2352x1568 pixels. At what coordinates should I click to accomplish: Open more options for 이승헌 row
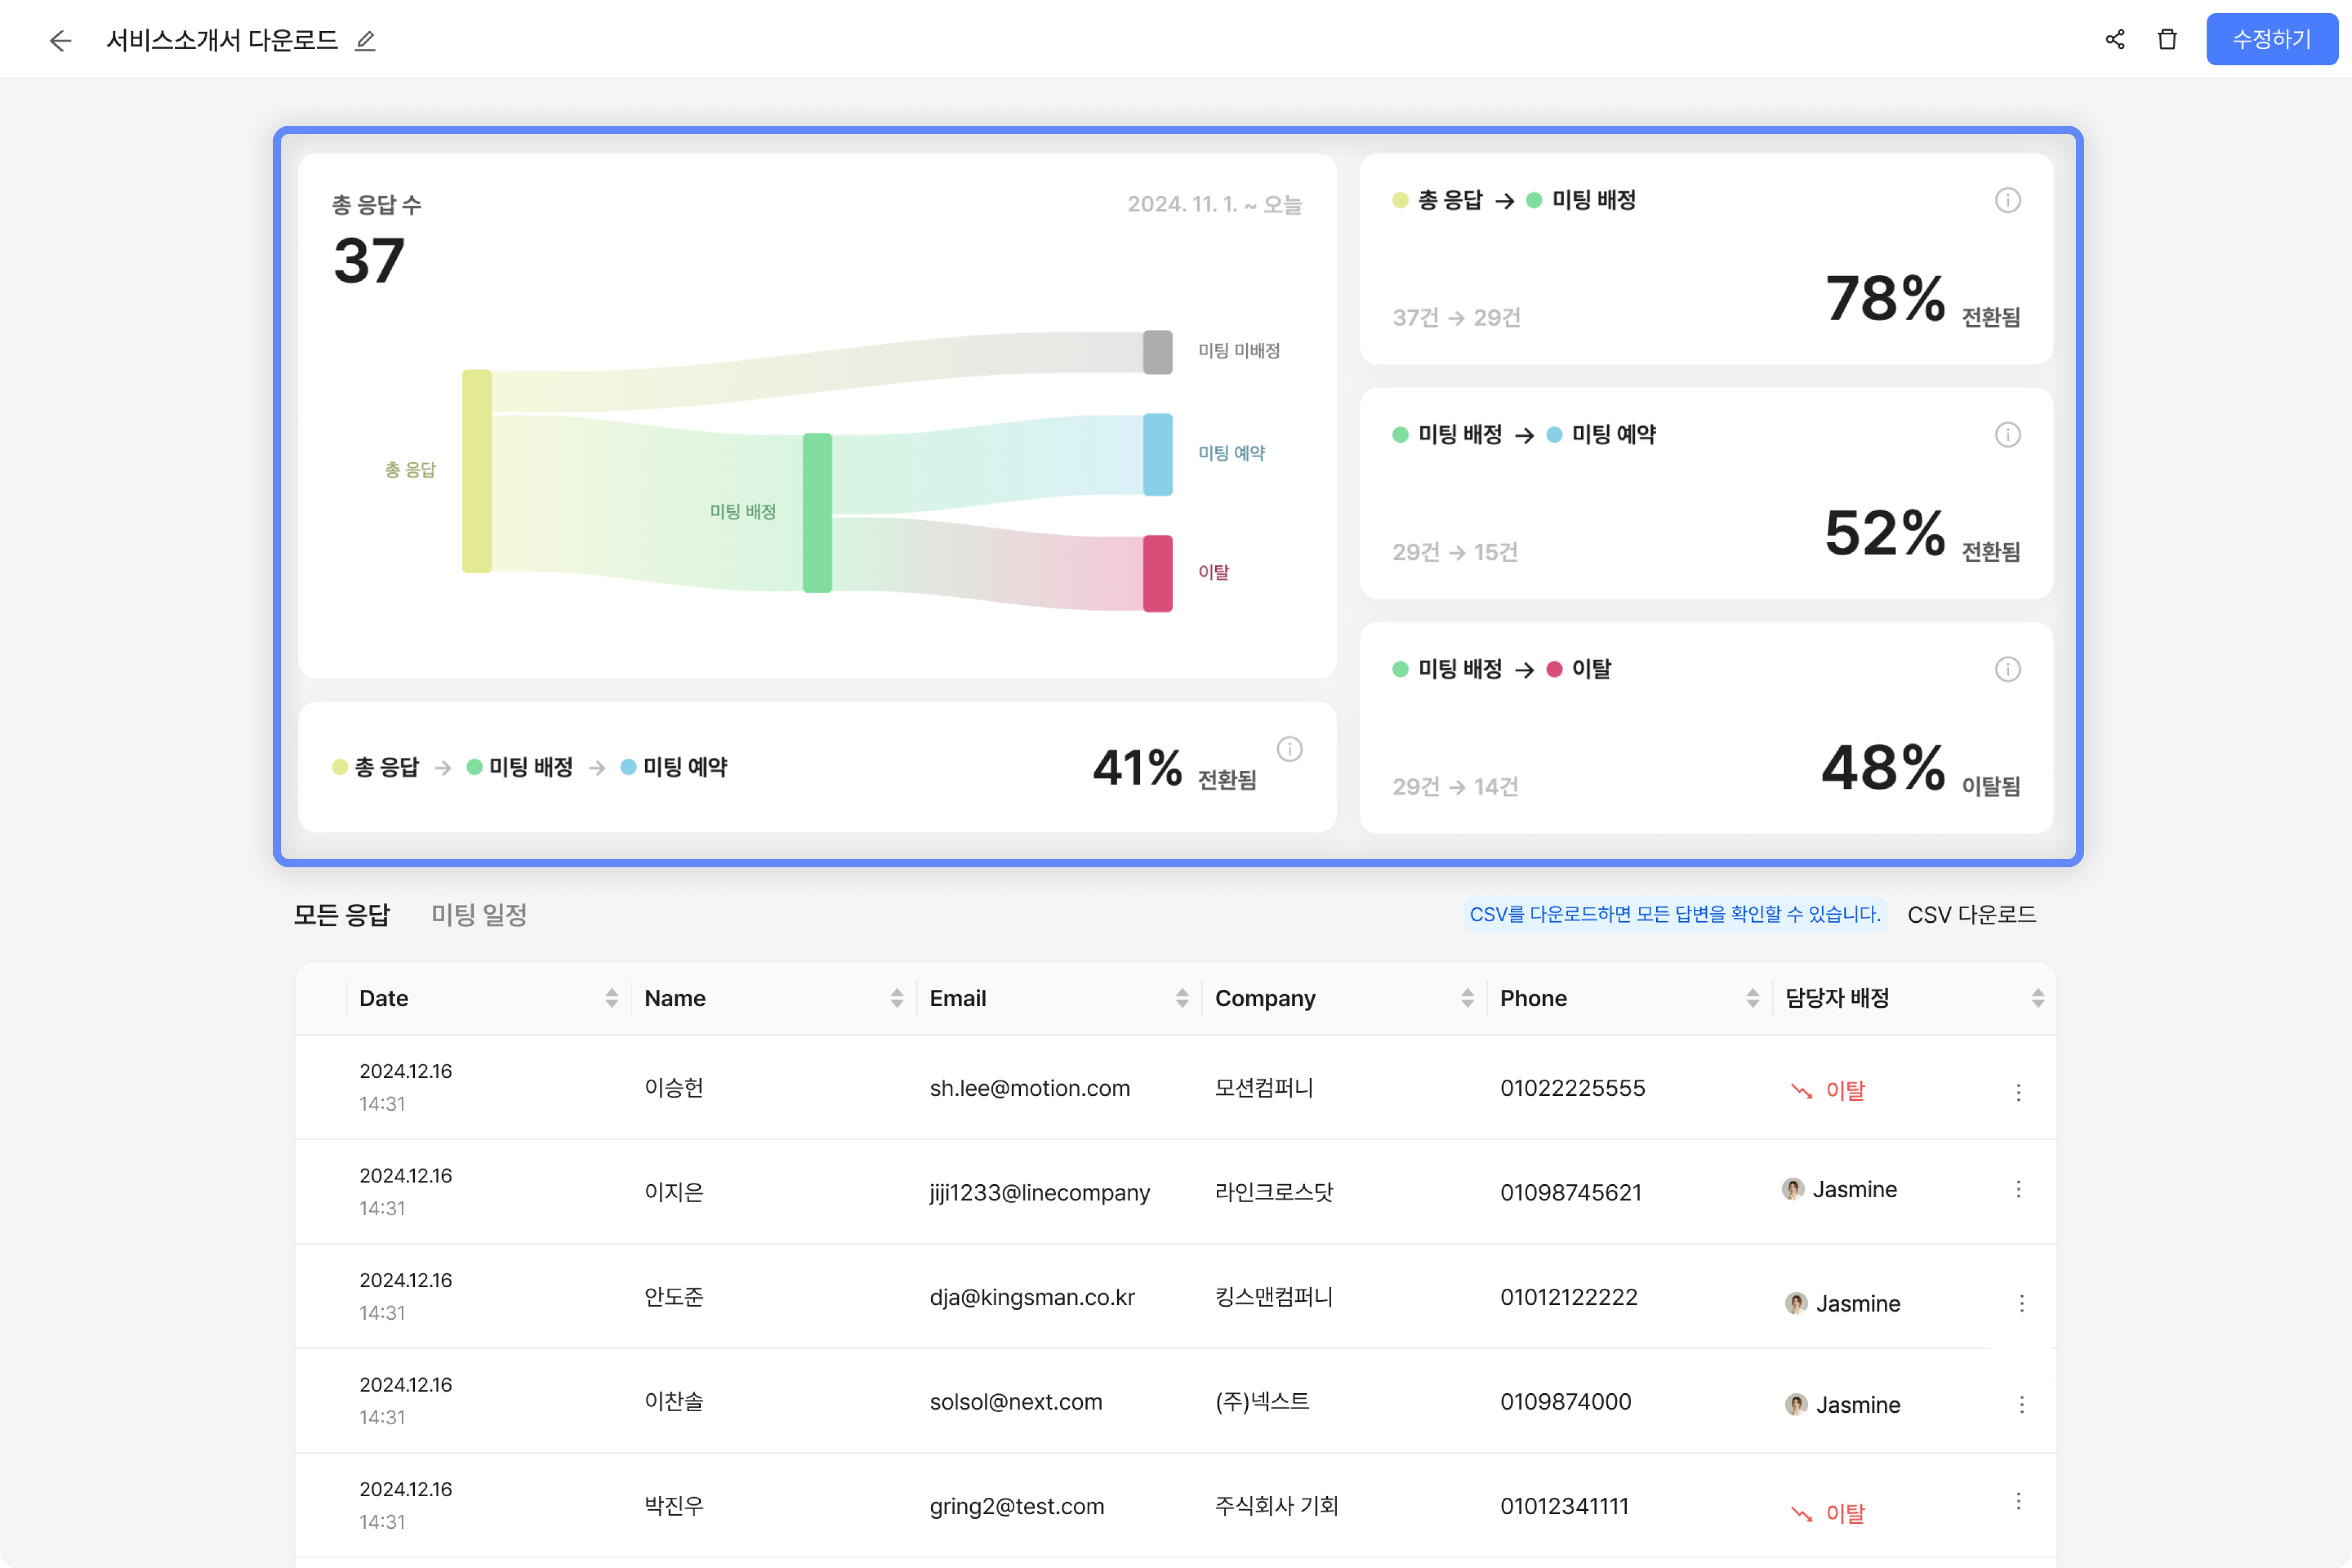pyautogui.click(x=2018, y=1092)
